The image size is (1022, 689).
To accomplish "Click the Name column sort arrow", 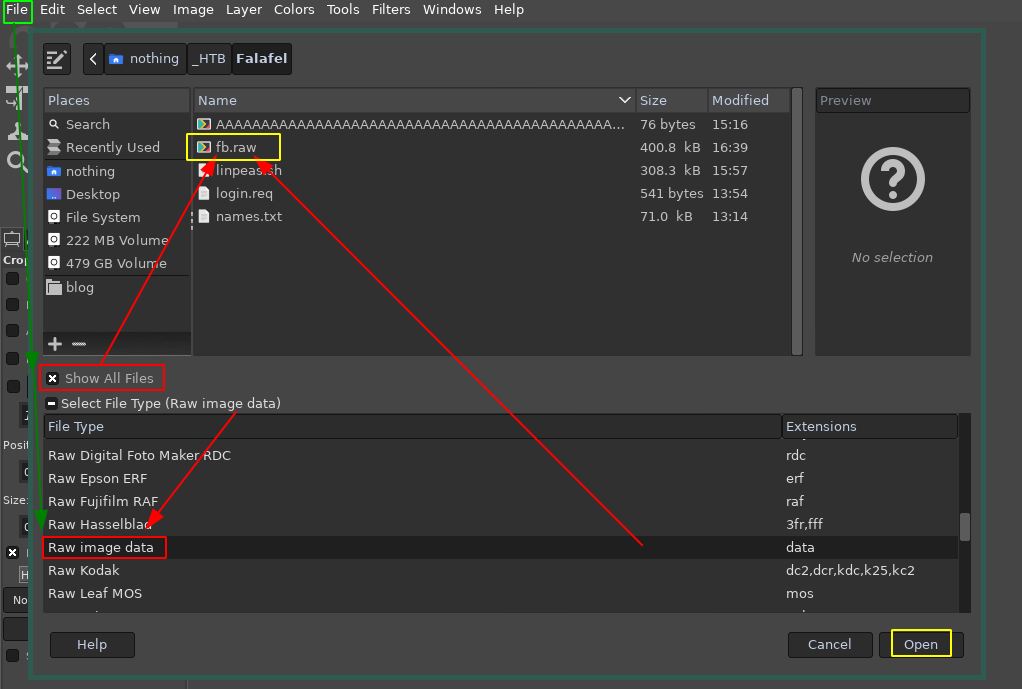I will 625,100.
